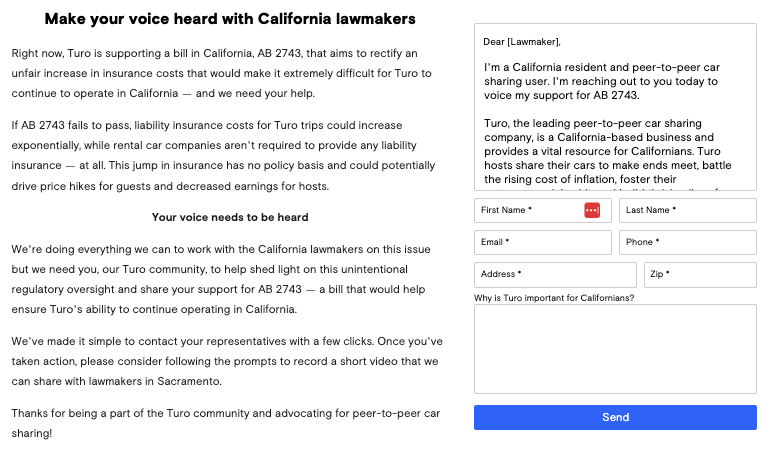
Task: Click the red password manager icon in First Name
Action: (x=591, y=210)
